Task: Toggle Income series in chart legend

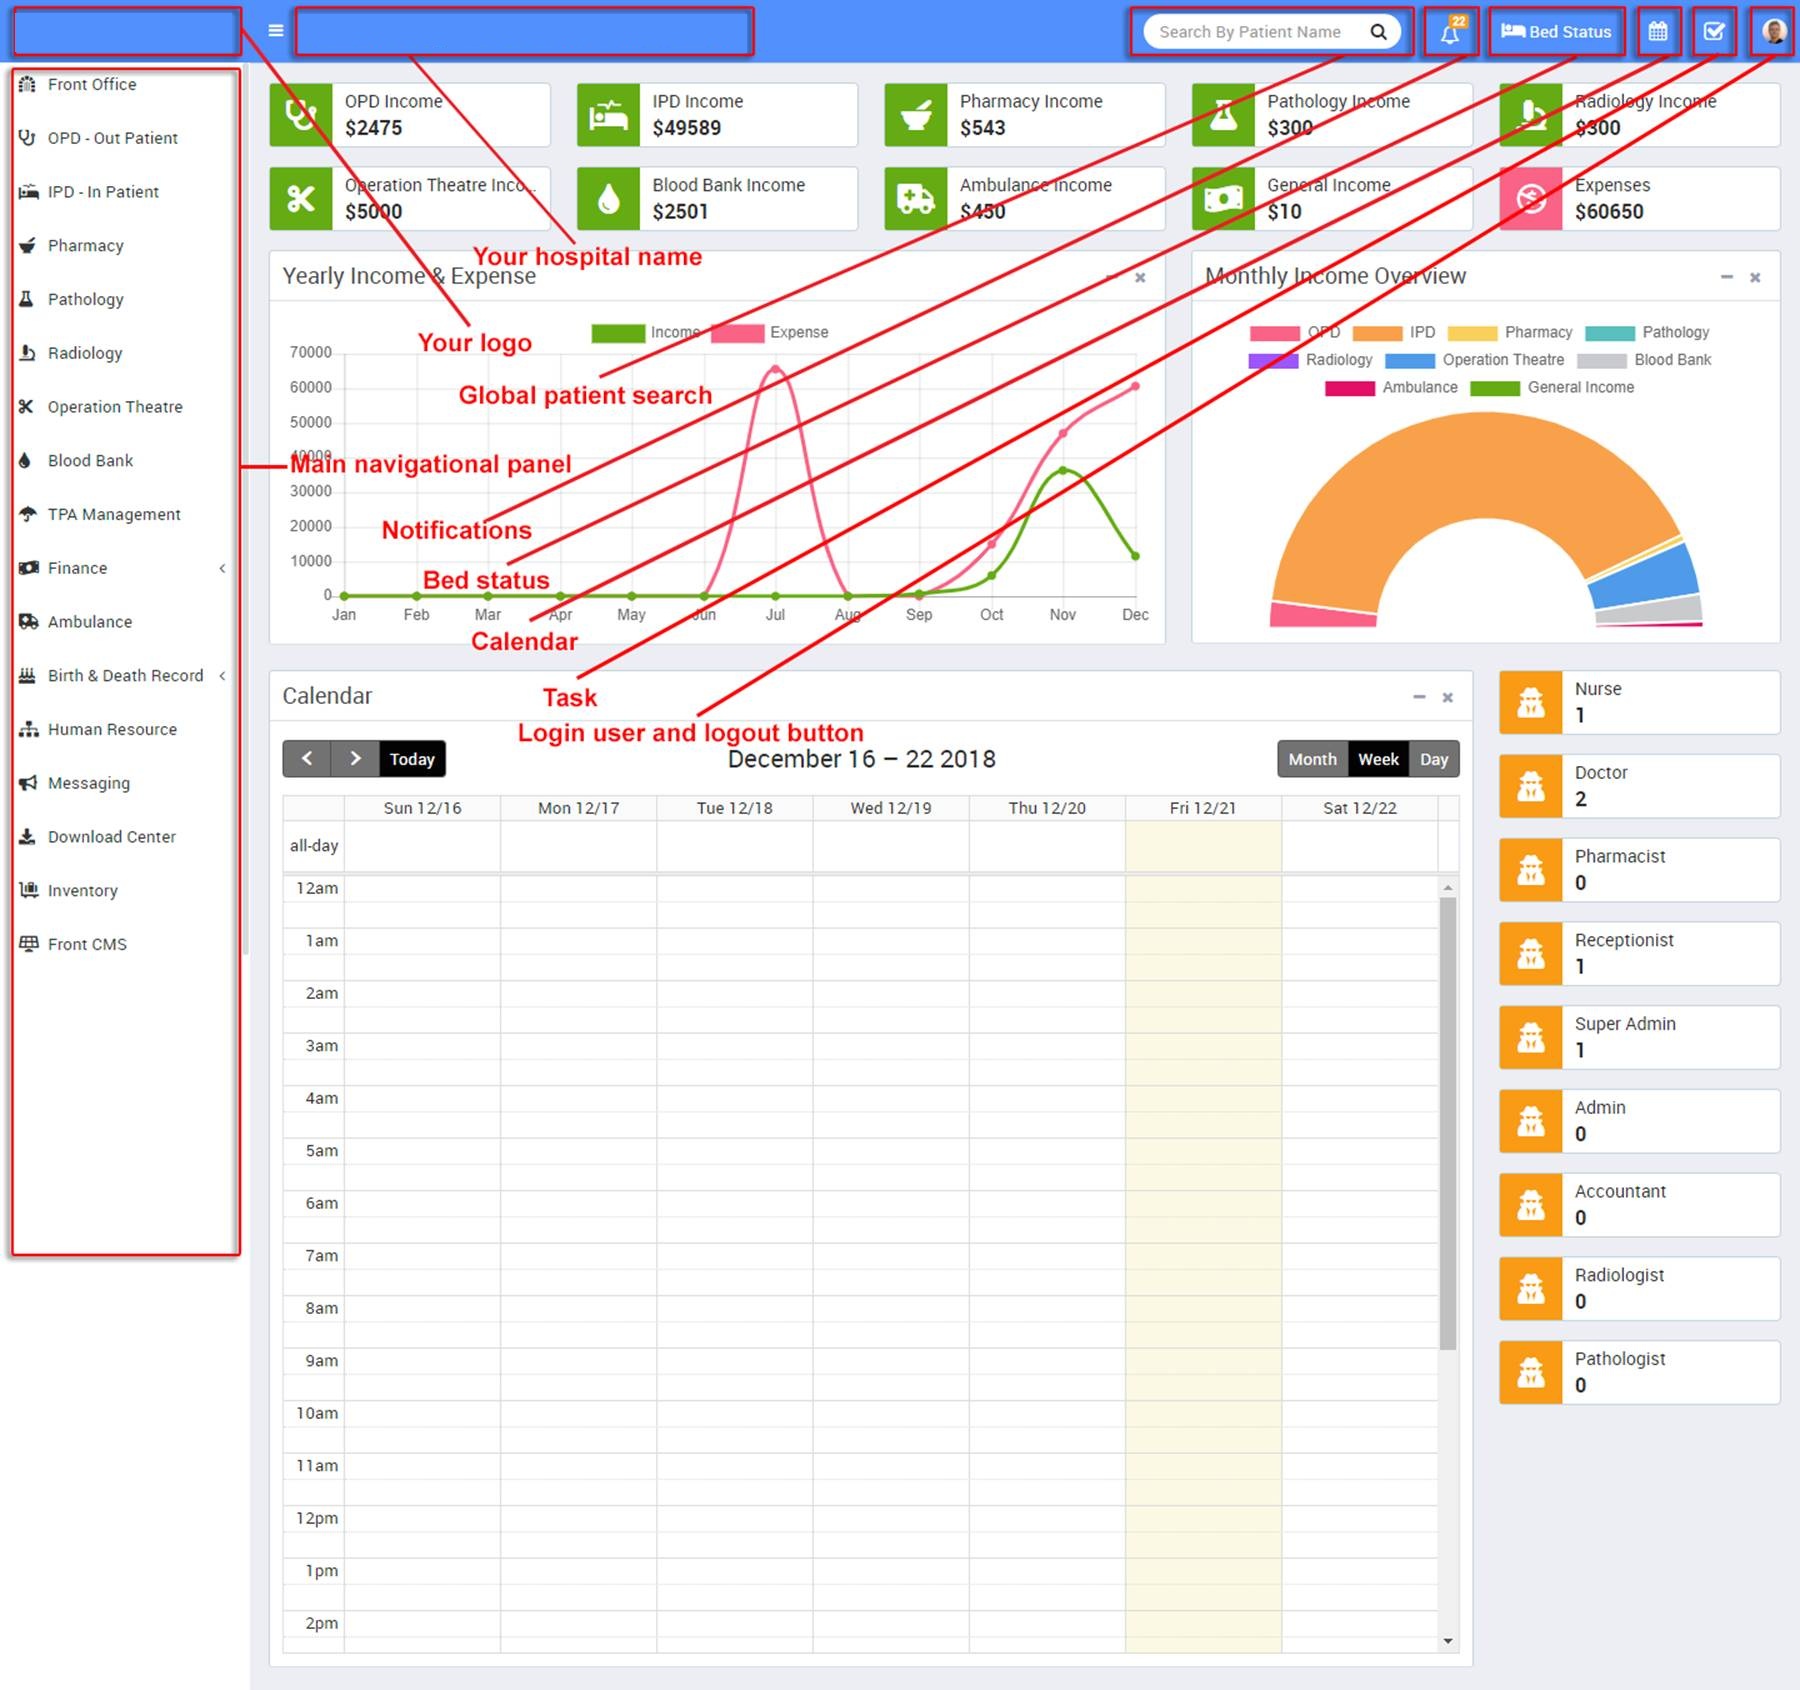Action: click(x=618, y=333)
